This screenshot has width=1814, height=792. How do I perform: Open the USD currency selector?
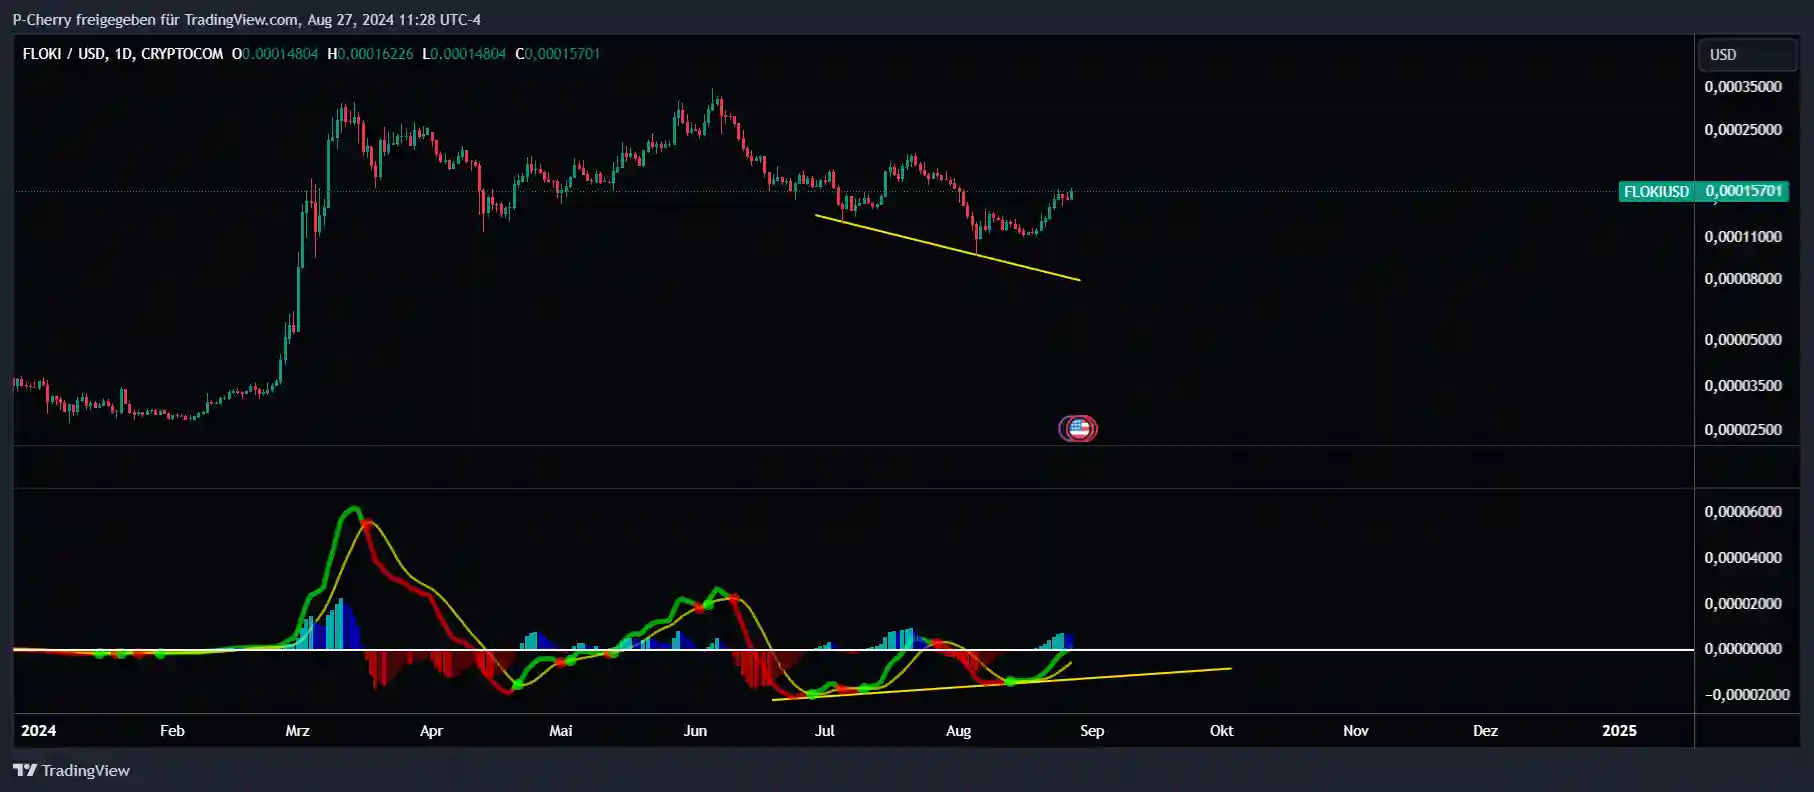1747,55
